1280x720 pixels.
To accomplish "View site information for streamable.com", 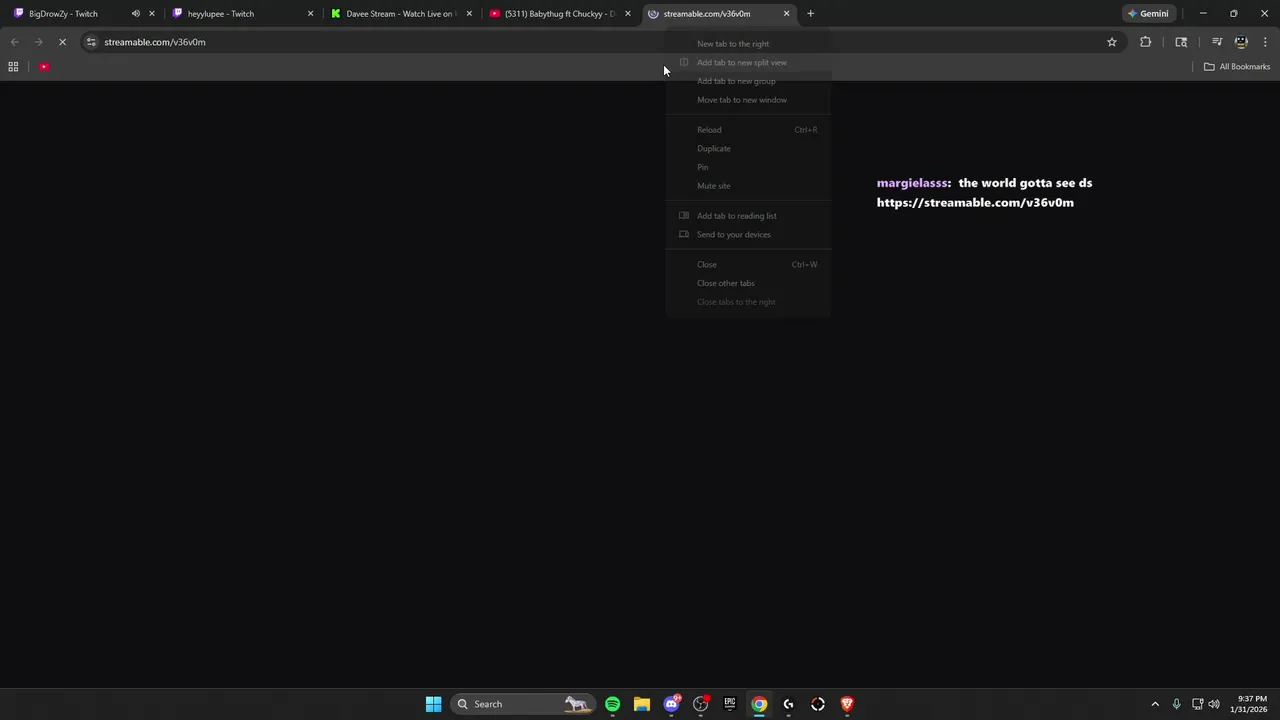I will coord(91,42).
